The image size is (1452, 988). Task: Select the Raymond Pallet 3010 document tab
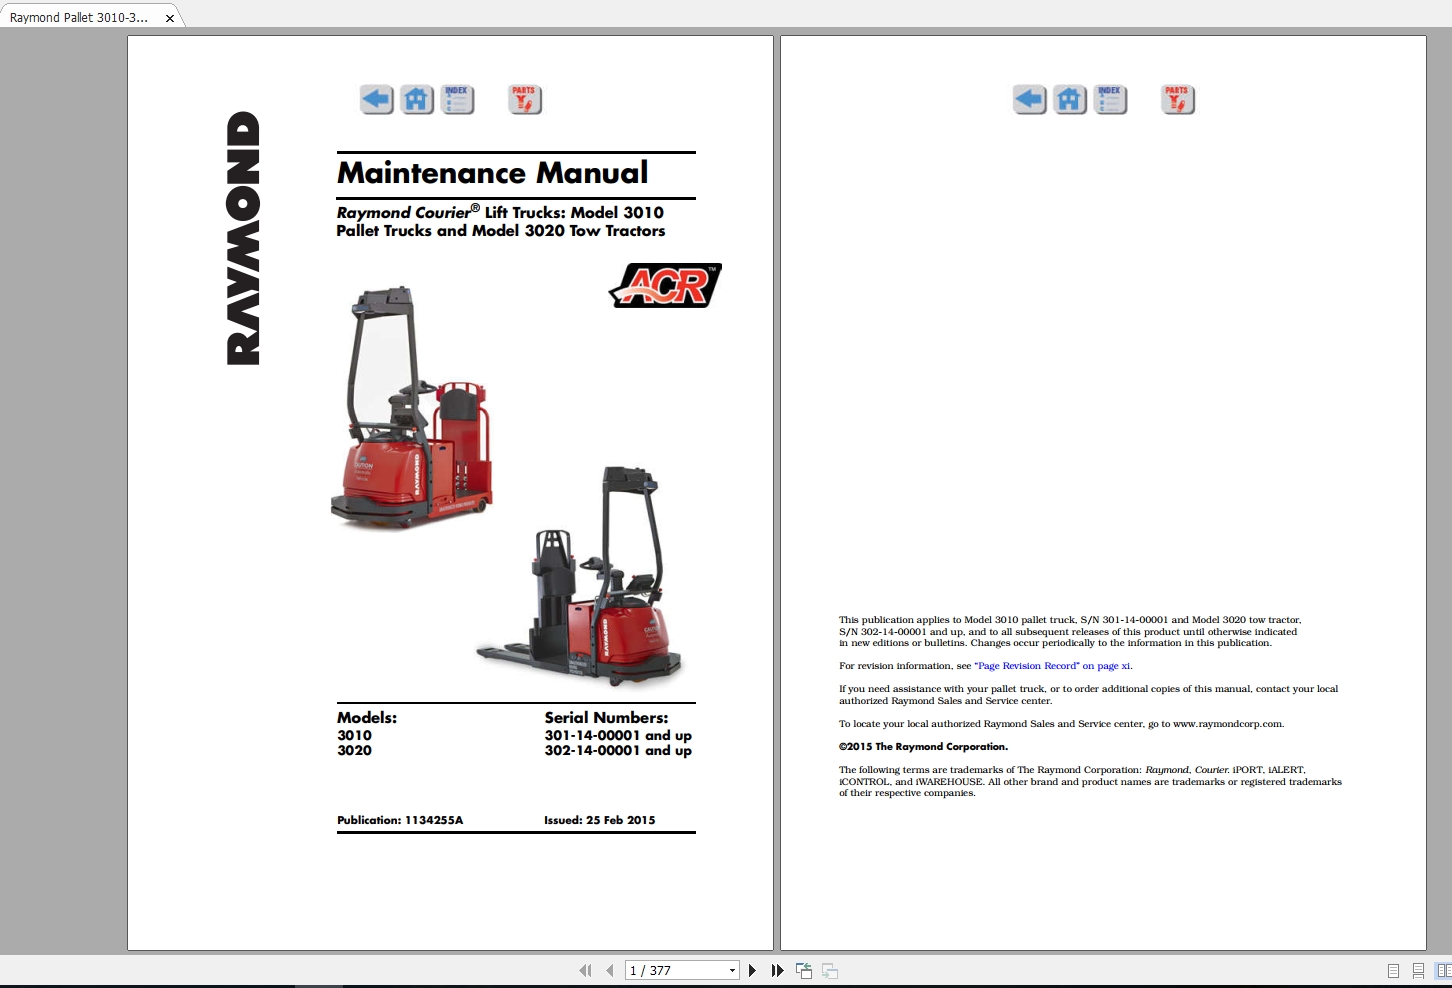80,17
